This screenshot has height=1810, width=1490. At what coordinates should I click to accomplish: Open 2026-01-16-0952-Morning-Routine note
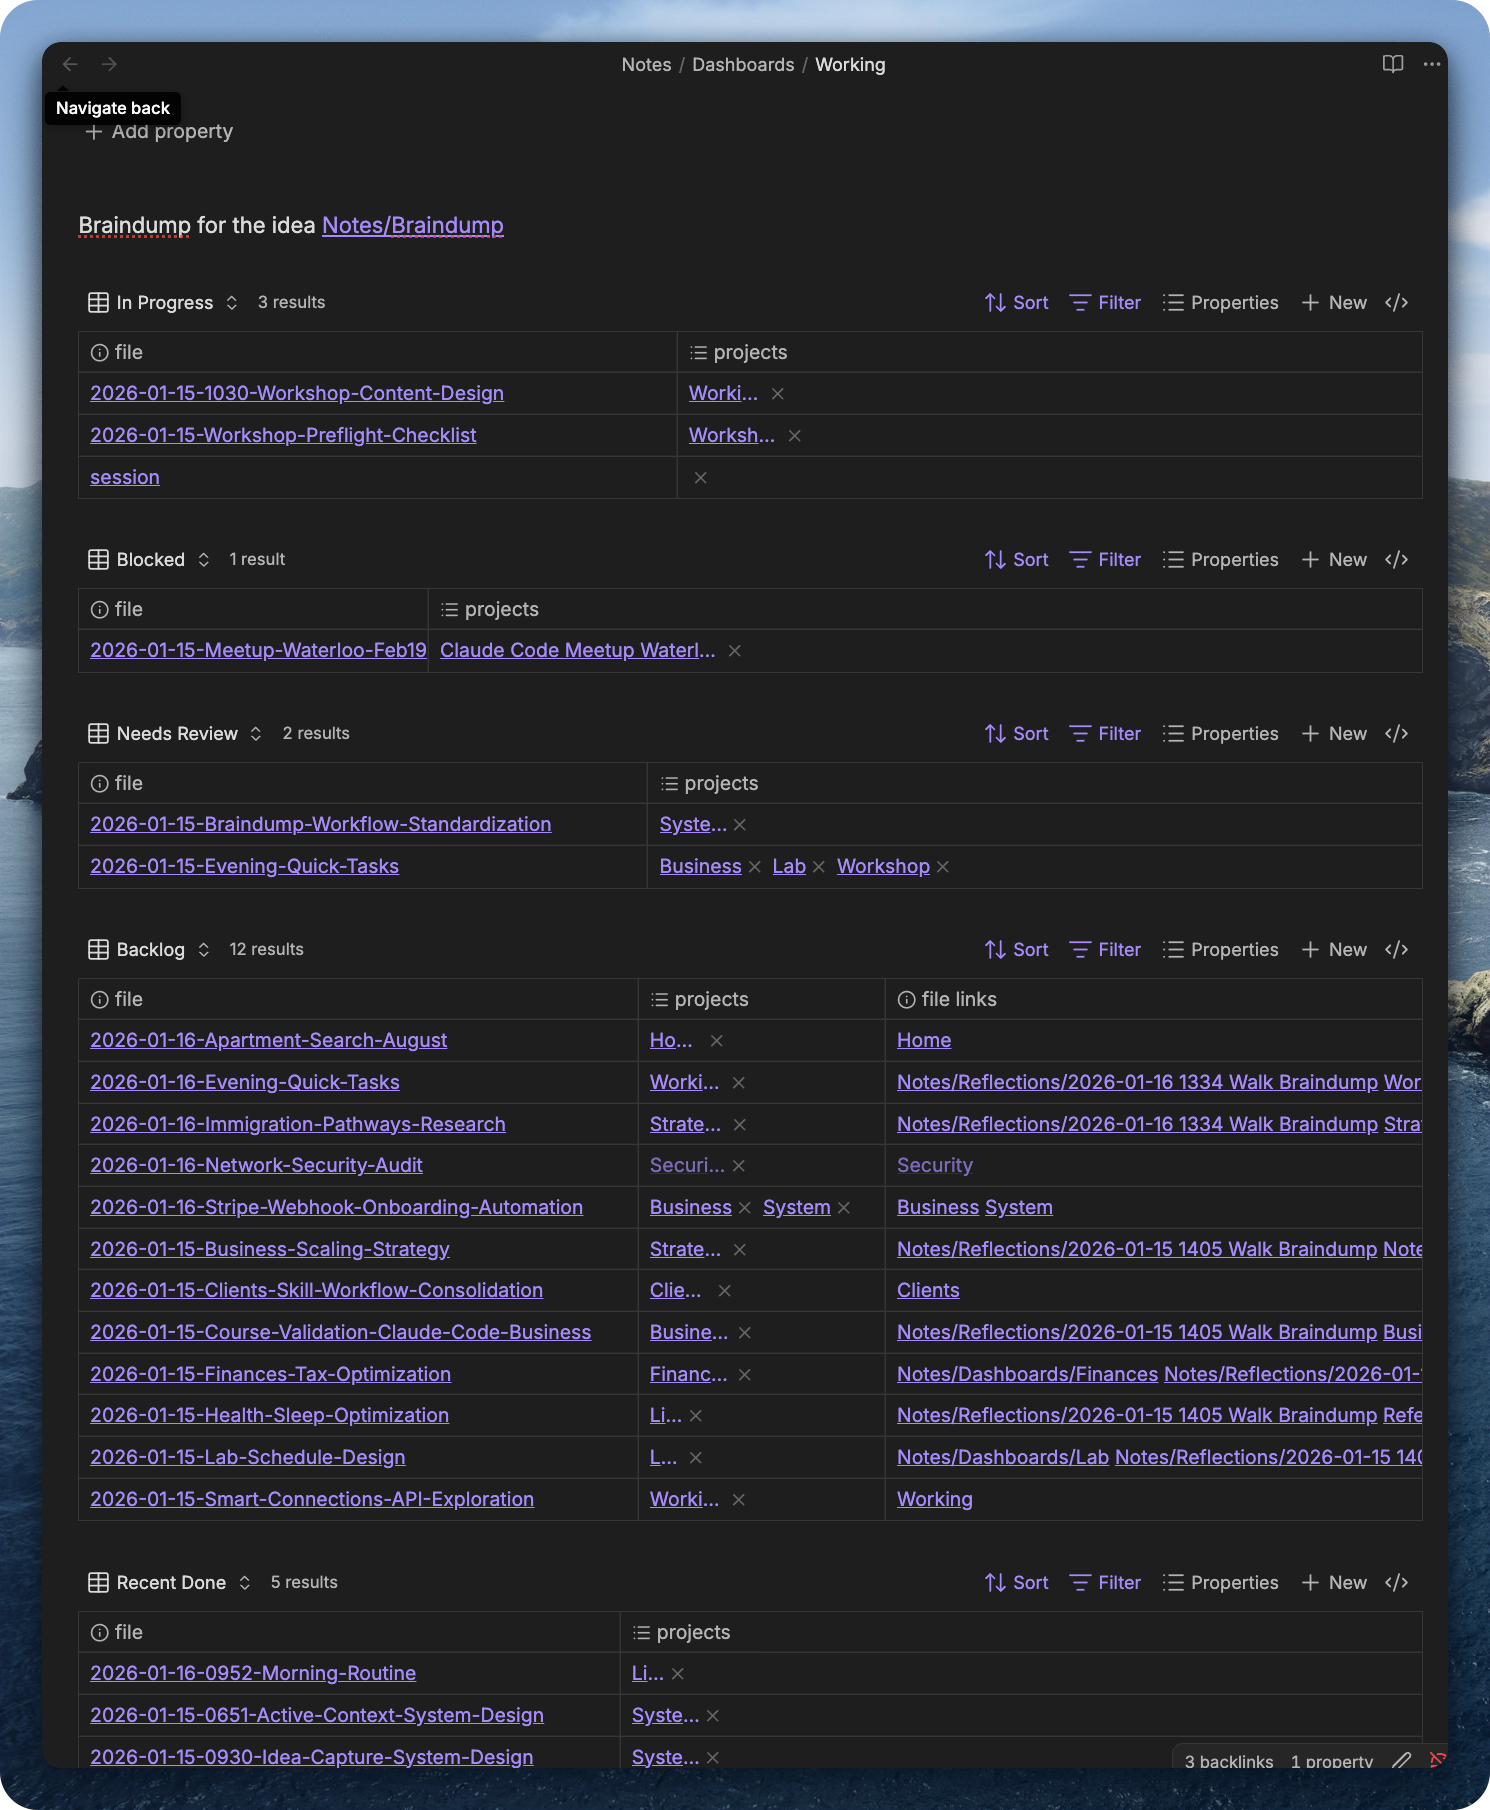tap(253, 1674)
